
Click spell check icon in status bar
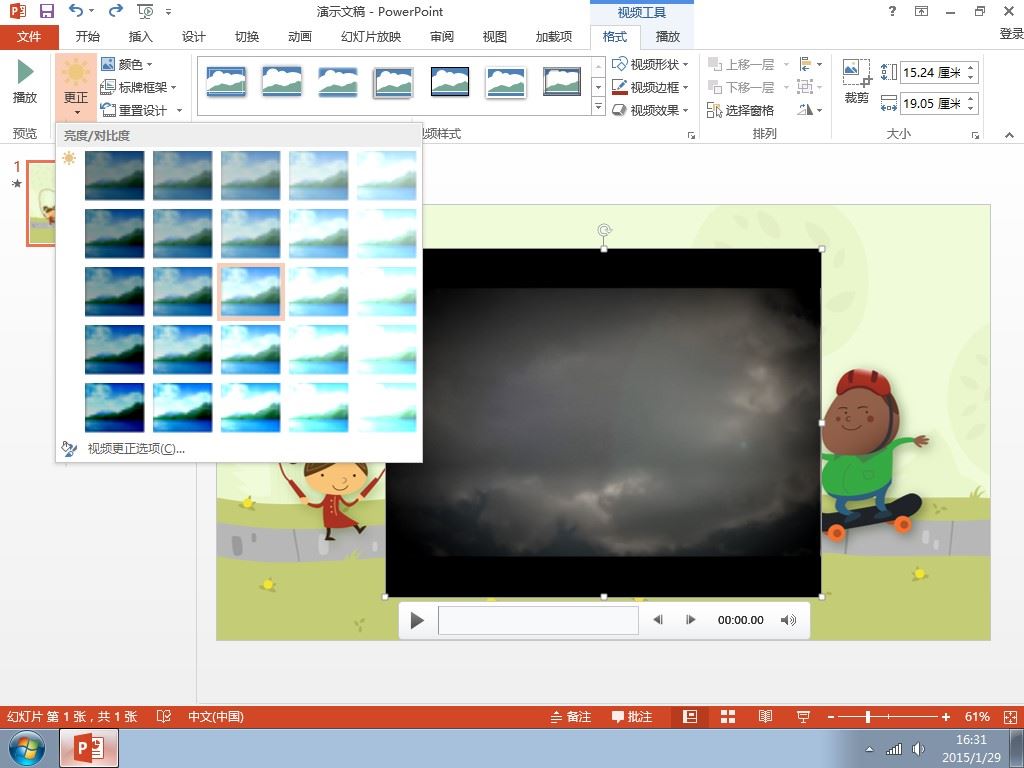pyautogui.click(x=163, y=716)
